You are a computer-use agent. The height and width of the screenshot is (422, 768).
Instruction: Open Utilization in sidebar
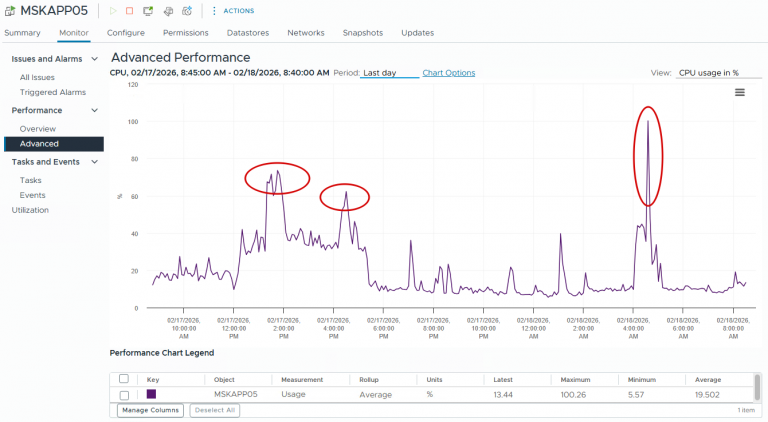coord(30,210)
